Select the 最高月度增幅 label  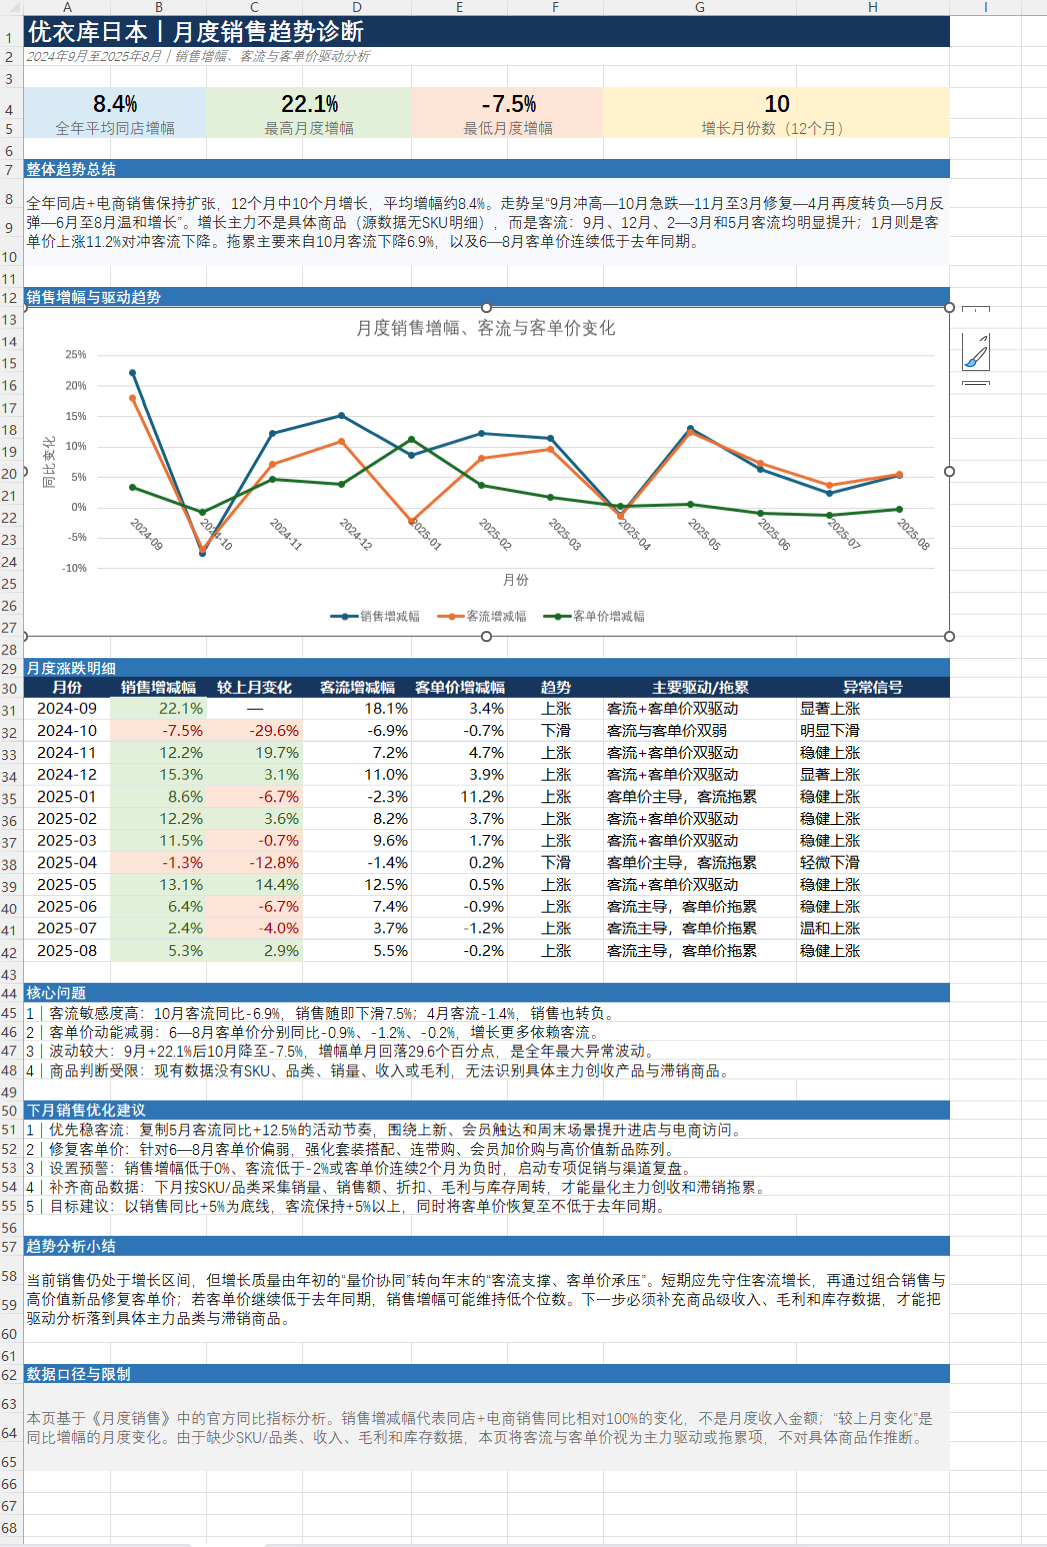(309, 128)
